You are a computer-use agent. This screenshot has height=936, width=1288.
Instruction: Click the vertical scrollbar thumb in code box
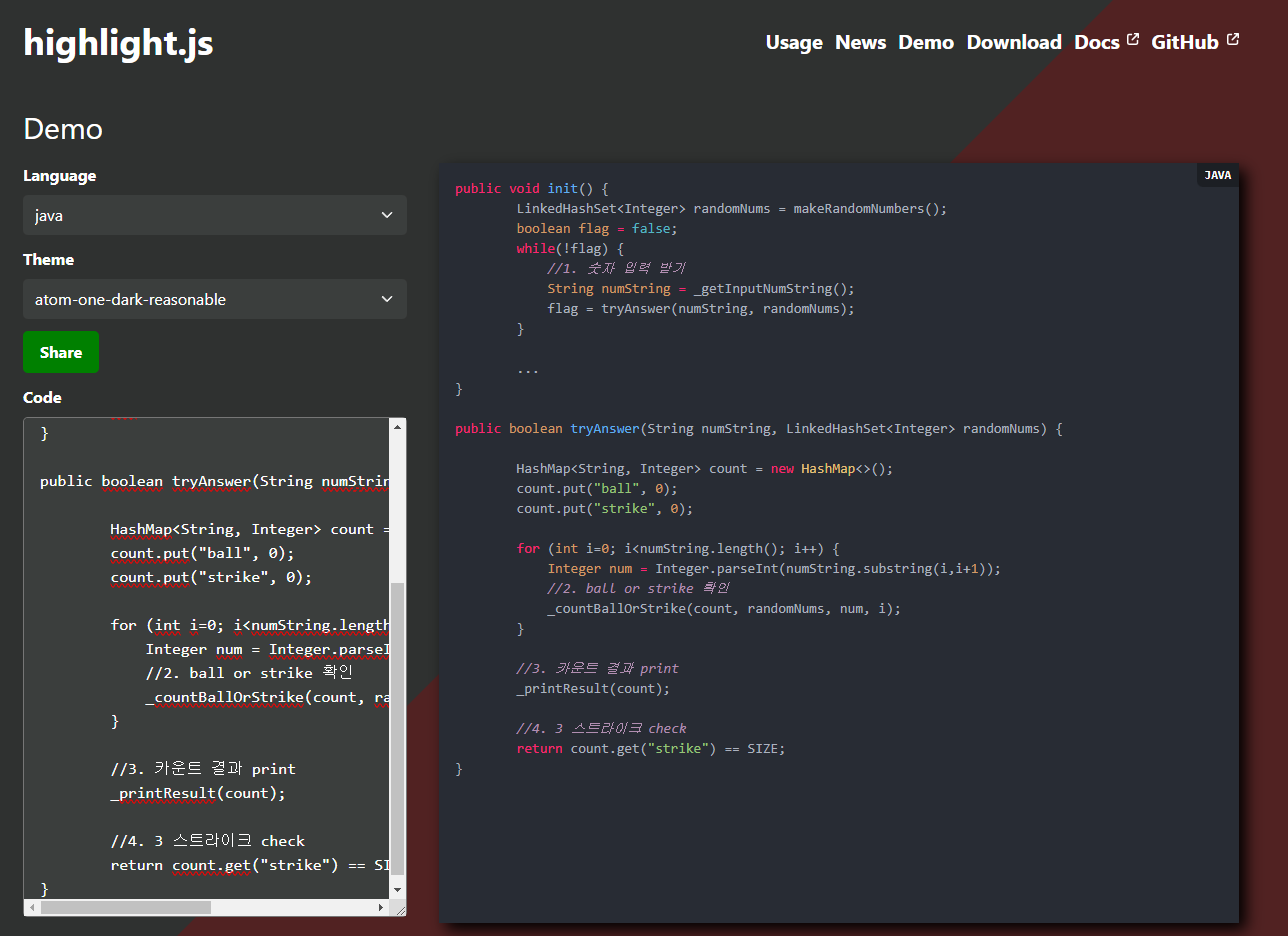pos(398,730)
